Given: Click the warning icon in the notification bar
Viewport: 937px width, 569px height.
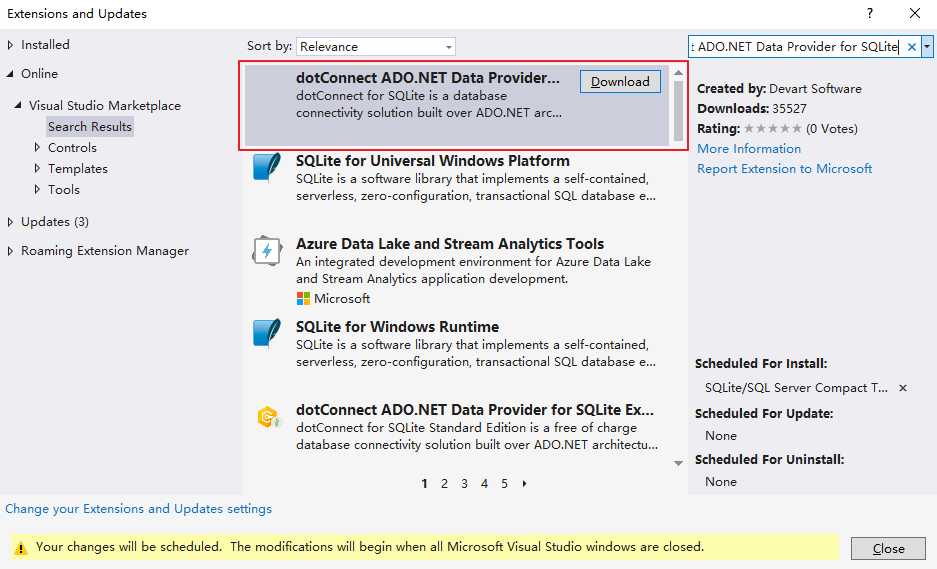Looking at the screenshot, I should (x=20, y=548).
